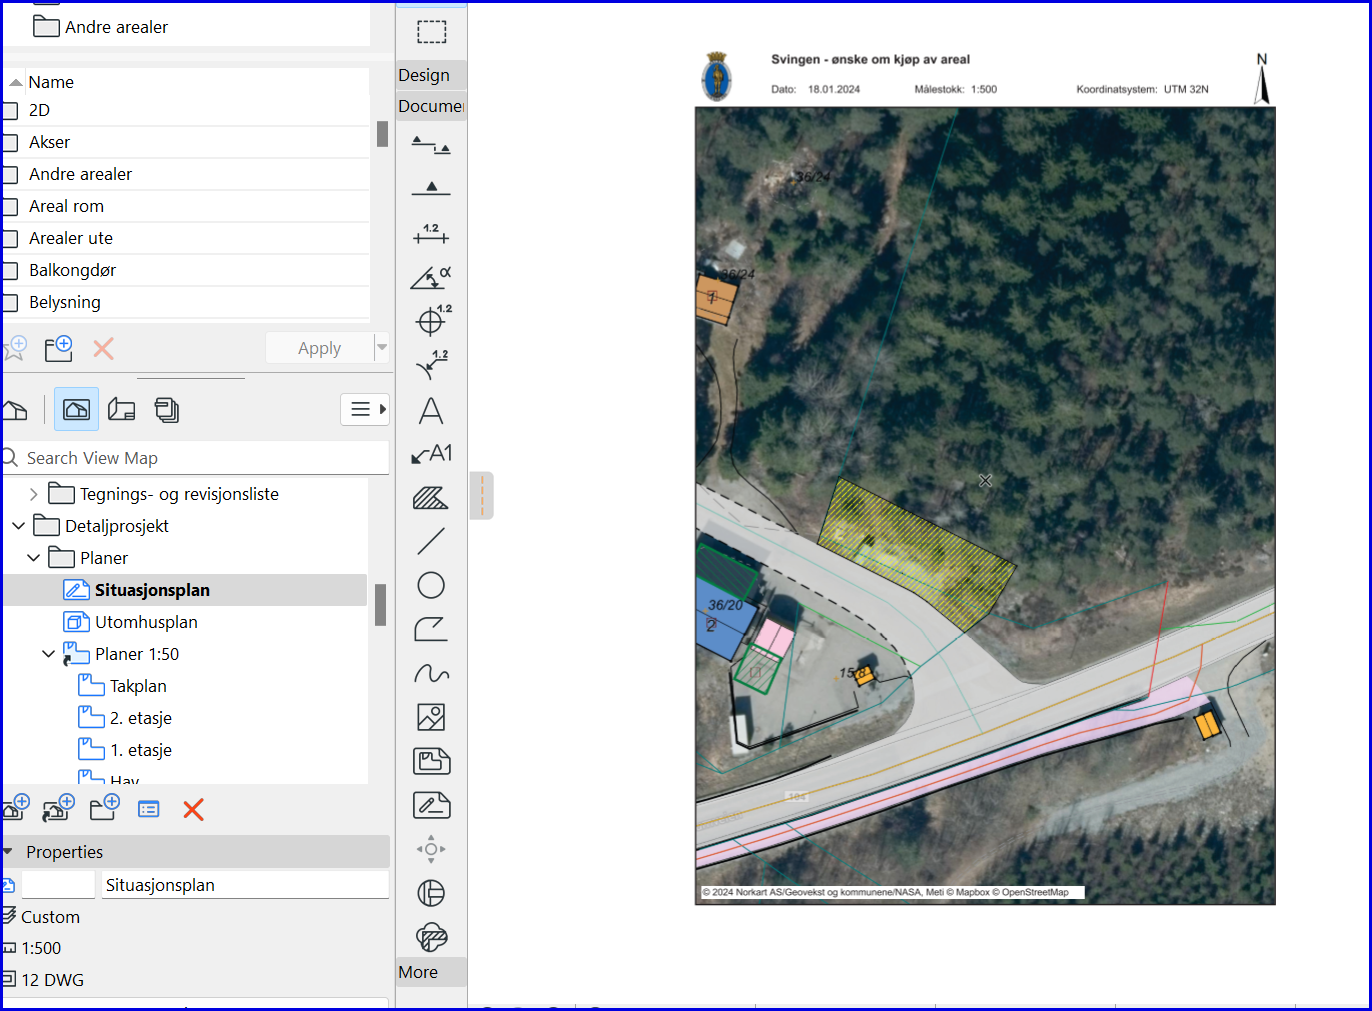The image size is (1372, 1011).
Task: Expand the More toolbox section
Action: click(418, 972)
